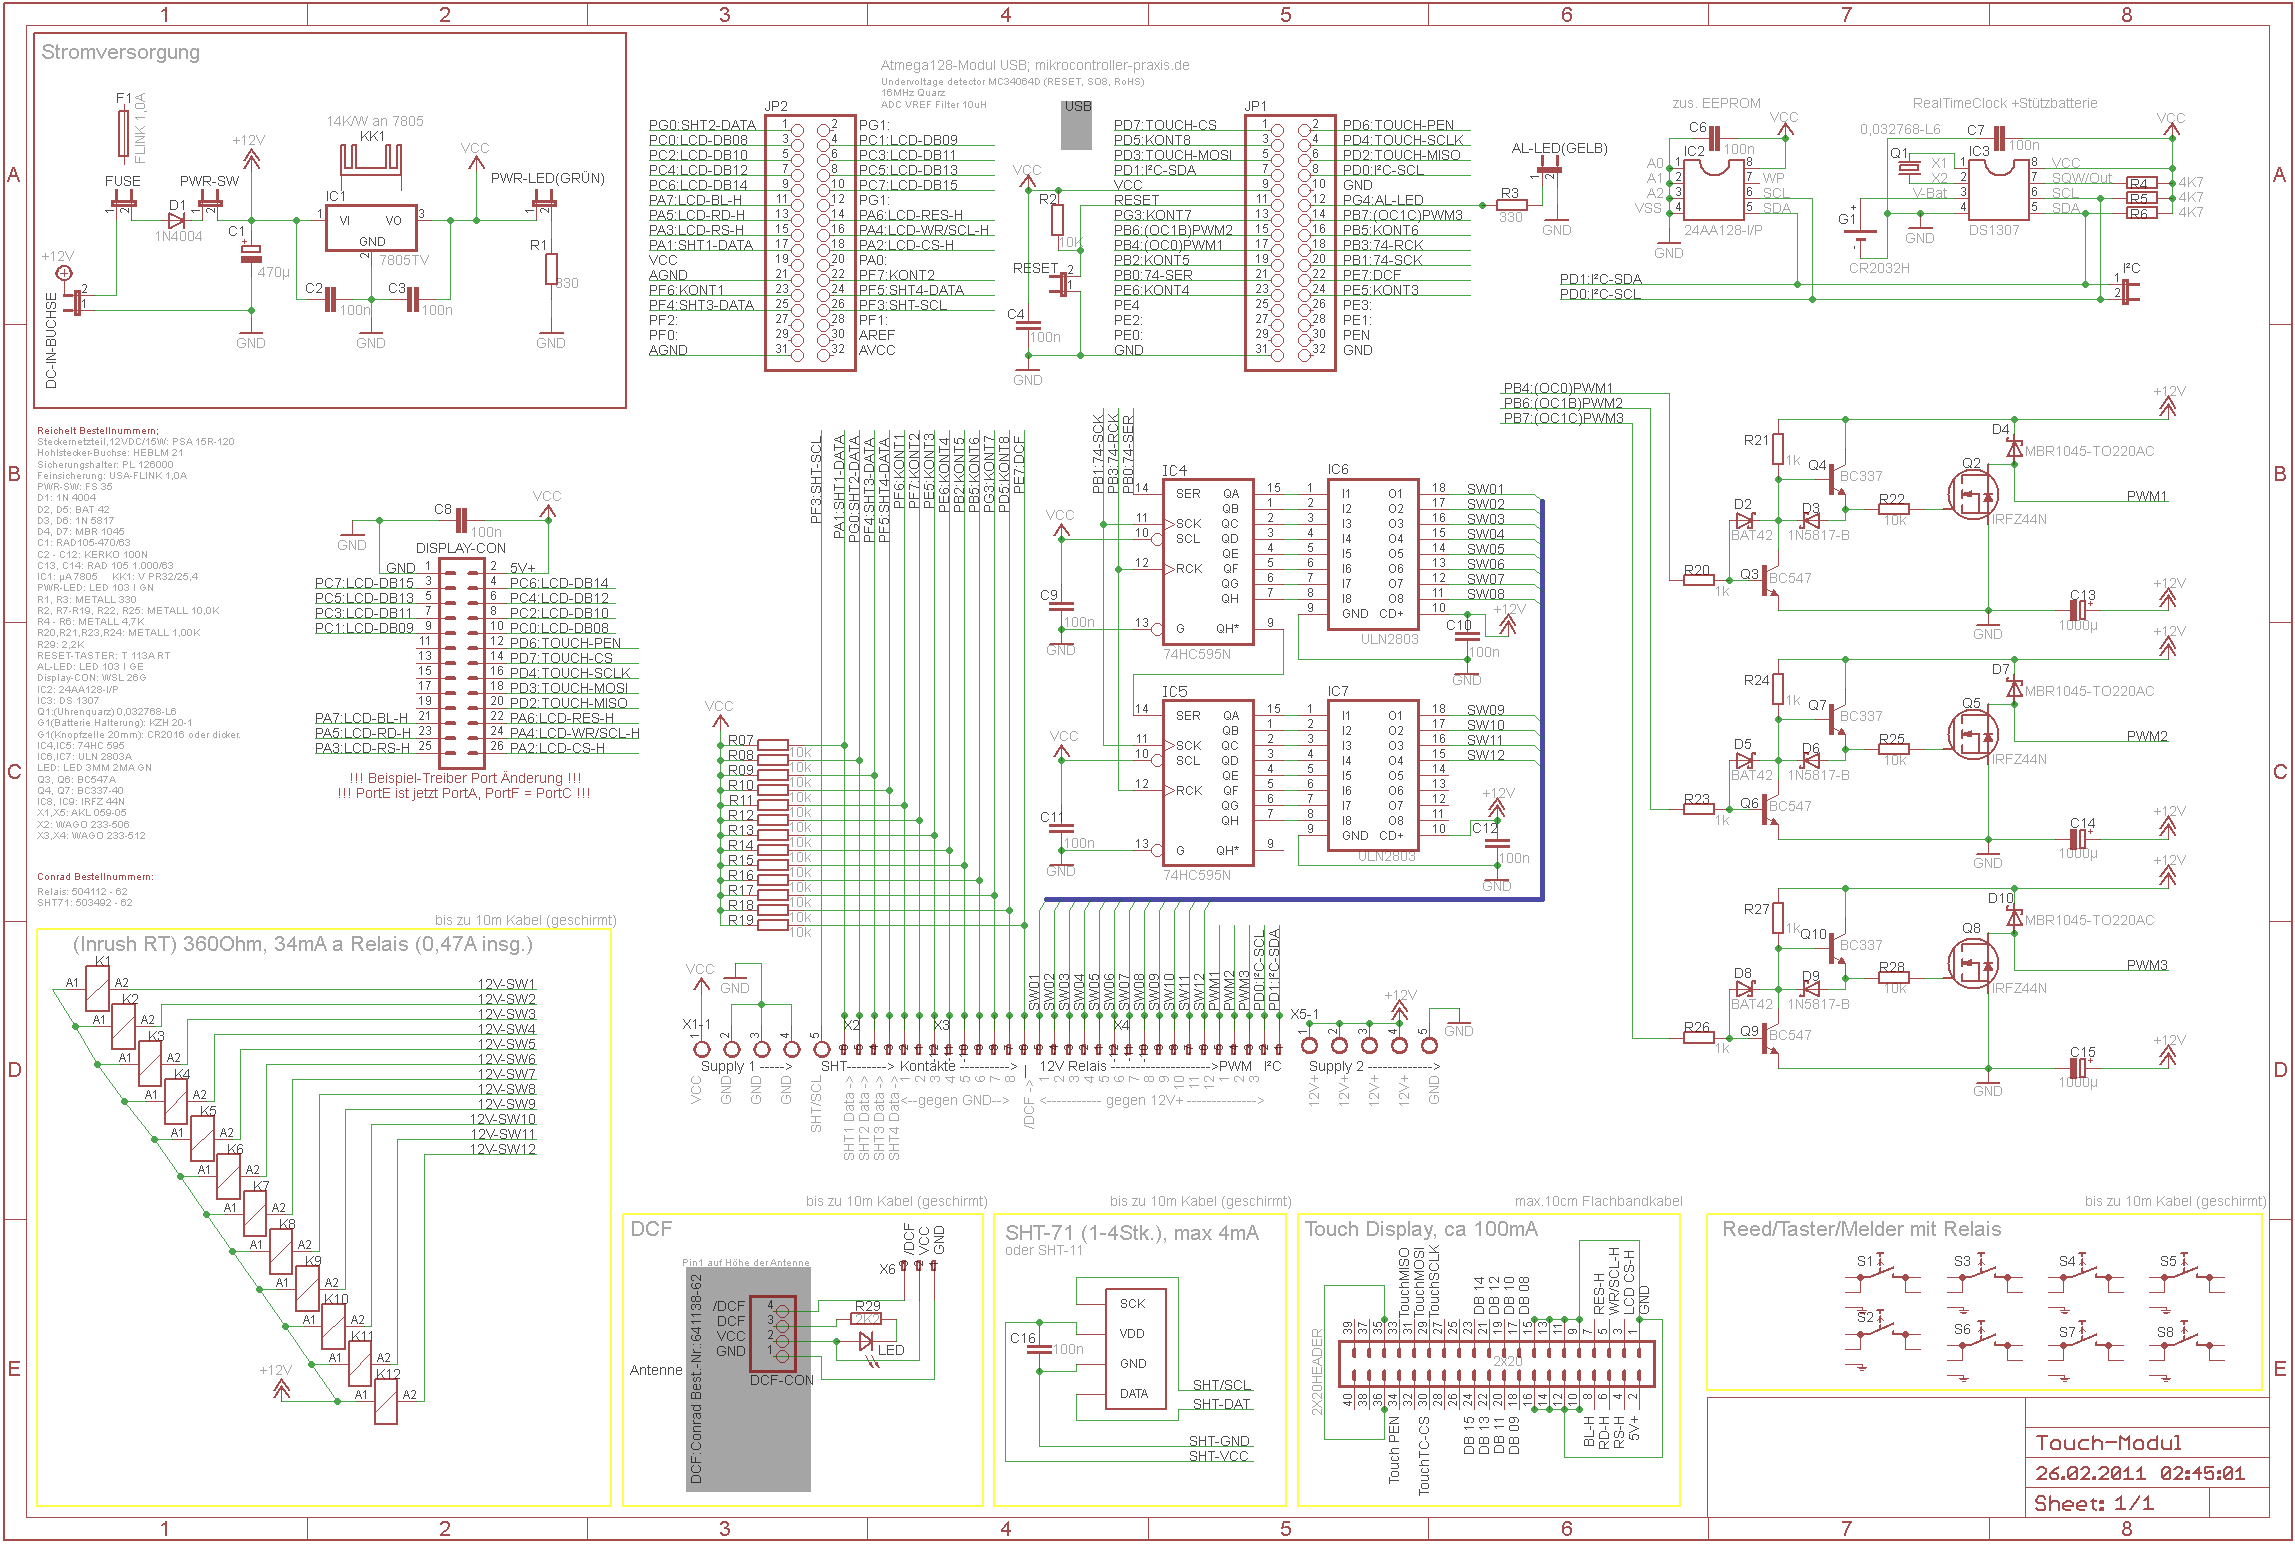
Task: Select the IC6 ULN2803 driver
Action: pyautogui.click(x=1373, y=554)
